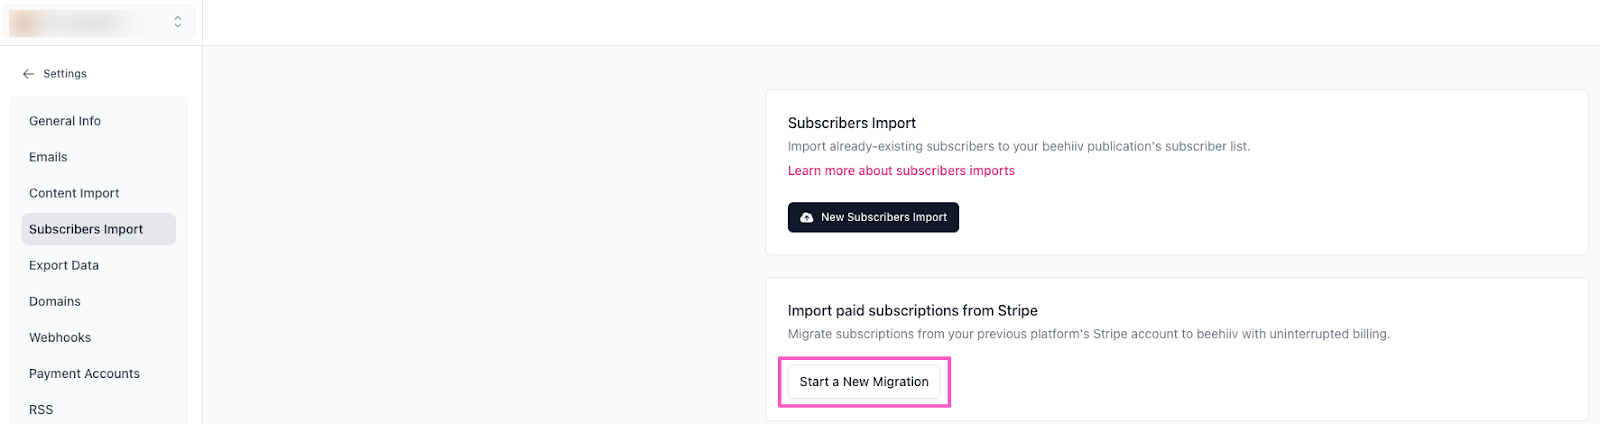Click the Settings back label

click(65, 74)
